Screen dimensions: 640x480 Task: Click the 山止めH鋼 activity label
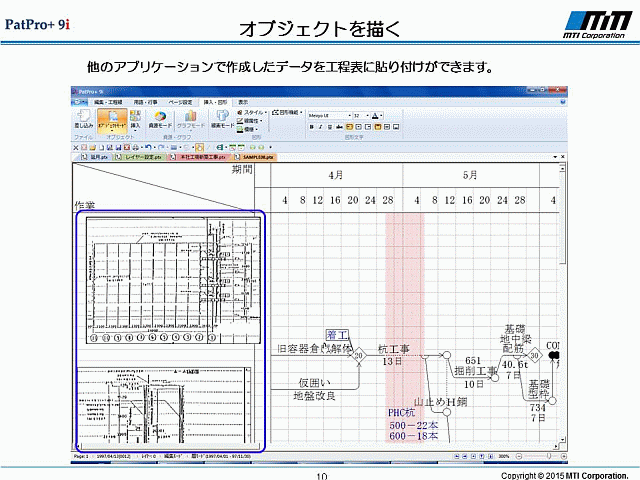441,402
